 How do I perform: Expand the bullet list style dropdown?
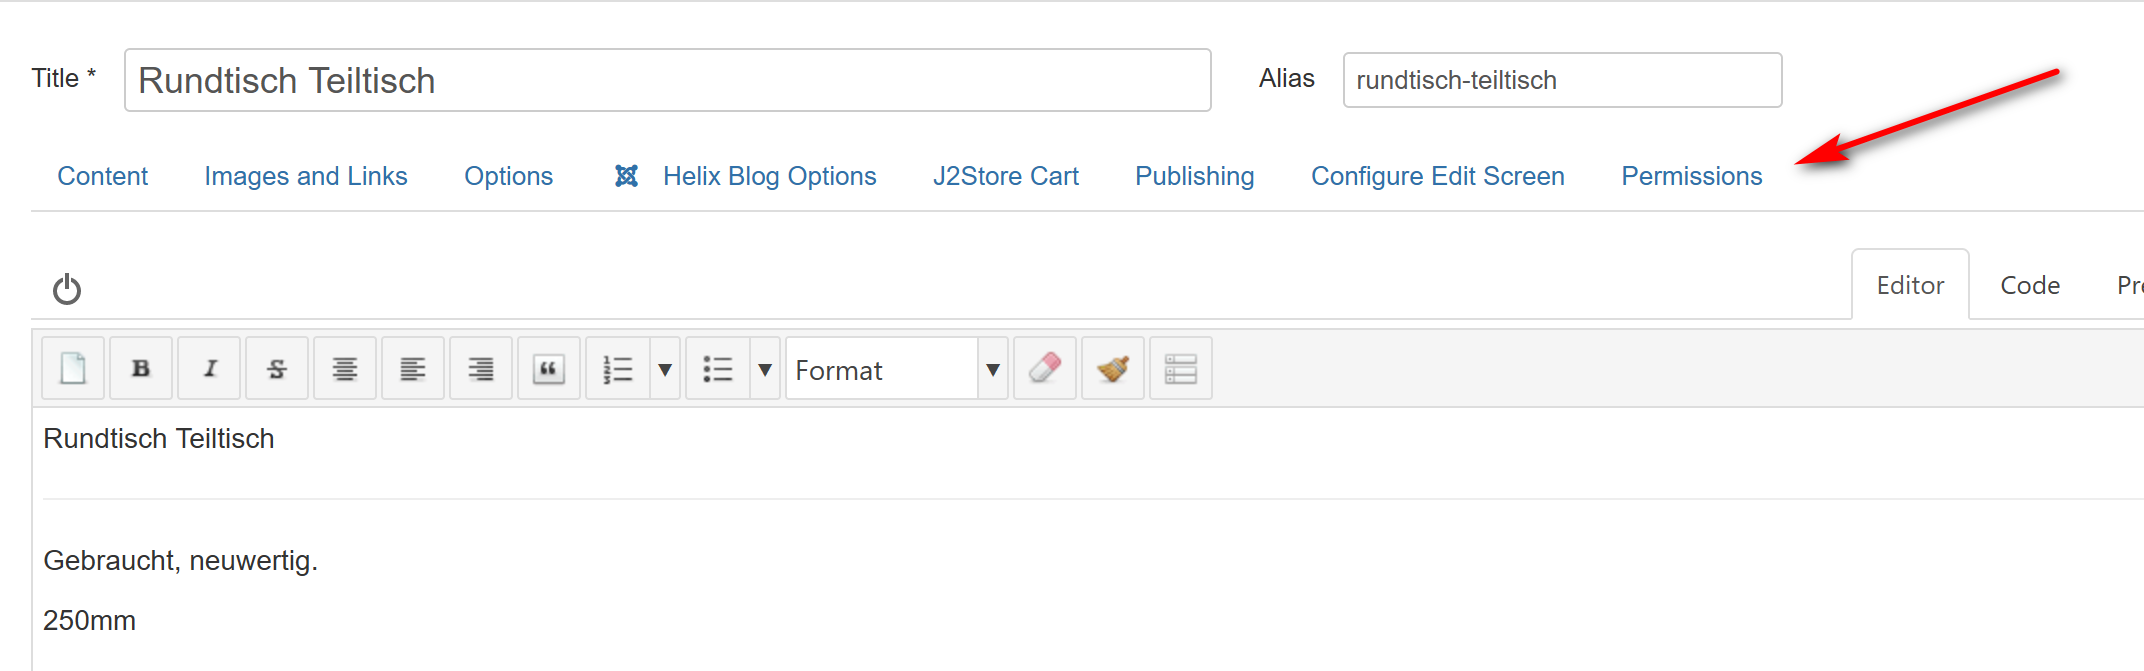[x=765, y=369]
